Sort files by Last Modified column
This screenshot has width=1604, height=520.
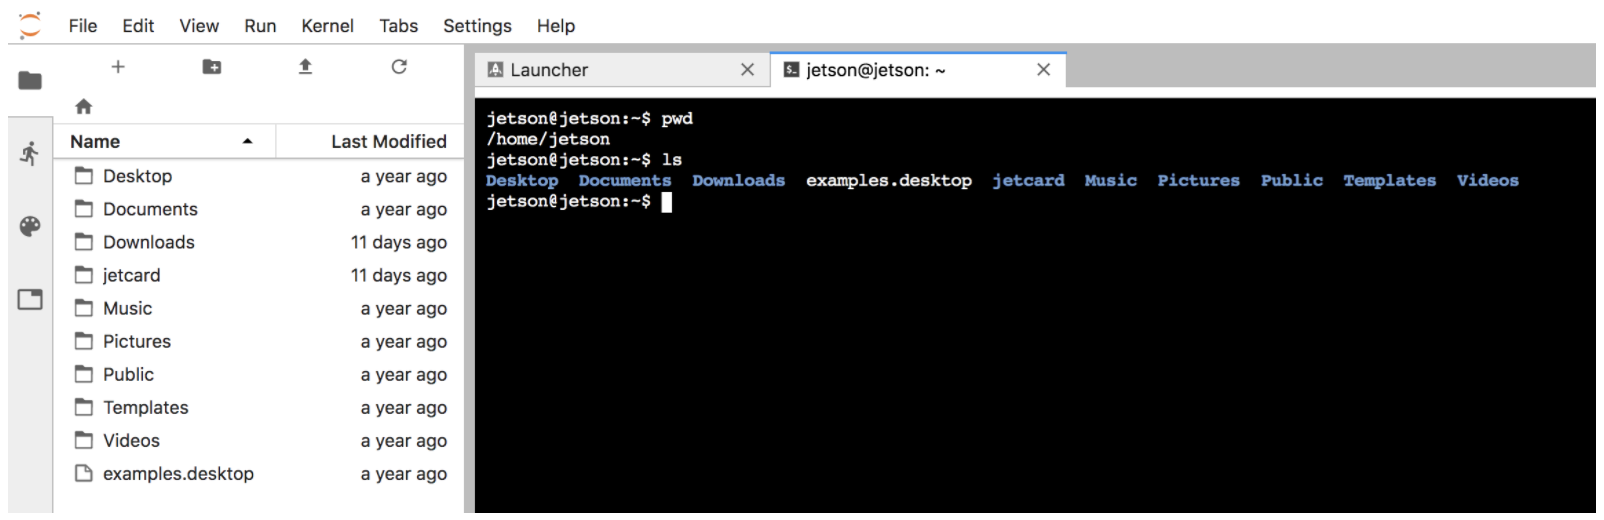(x=388, y=142)
